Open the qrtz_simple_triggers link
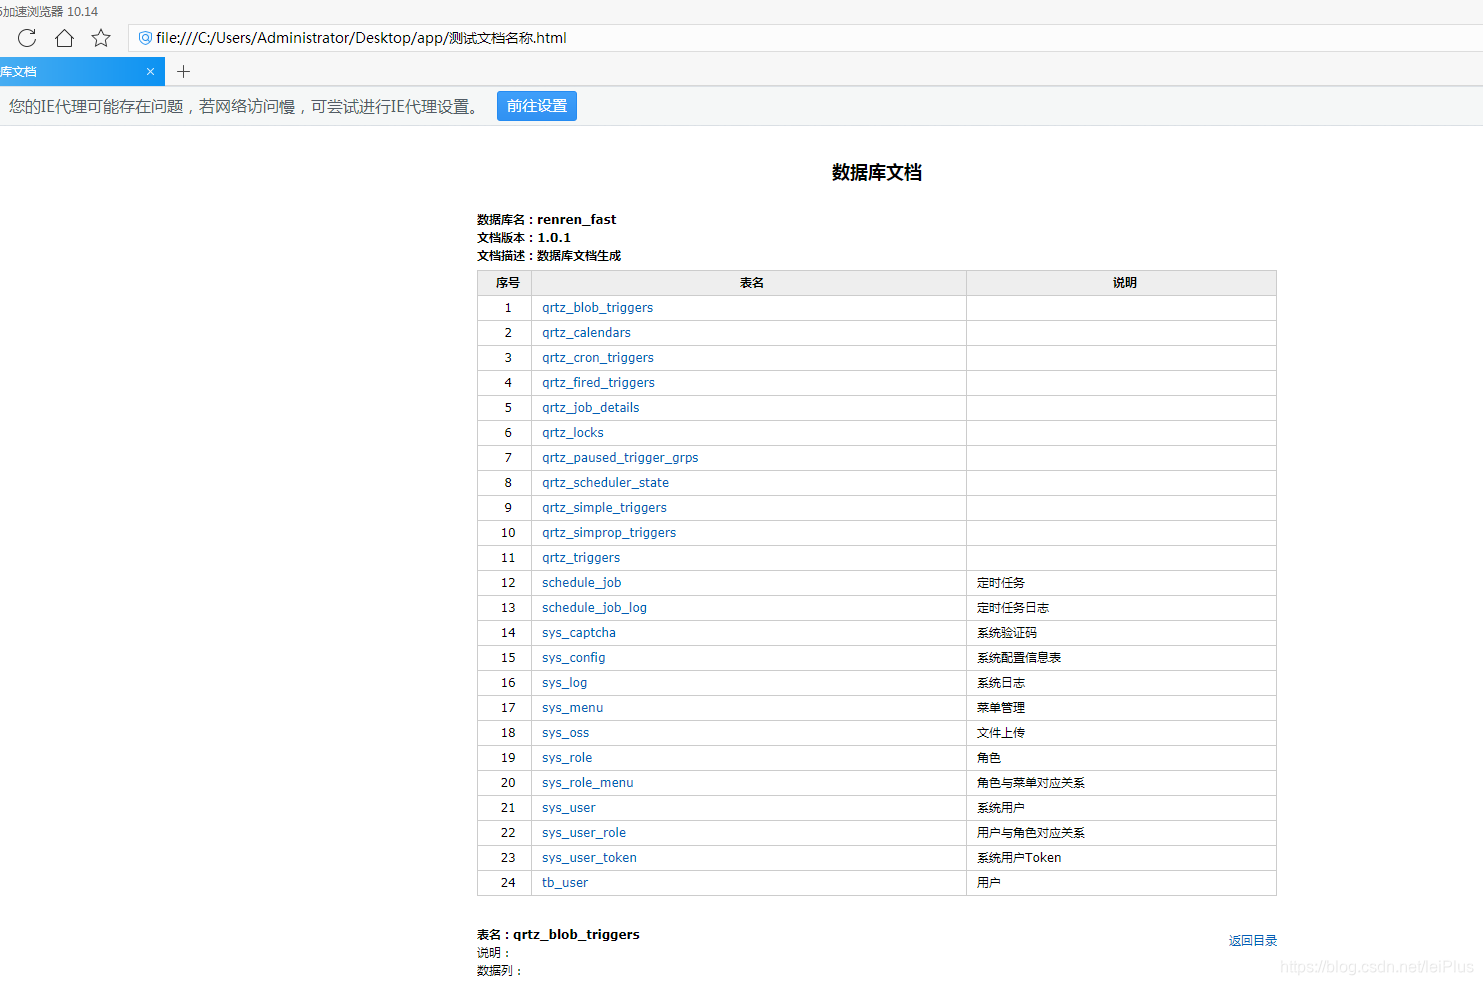 (604, 508)
